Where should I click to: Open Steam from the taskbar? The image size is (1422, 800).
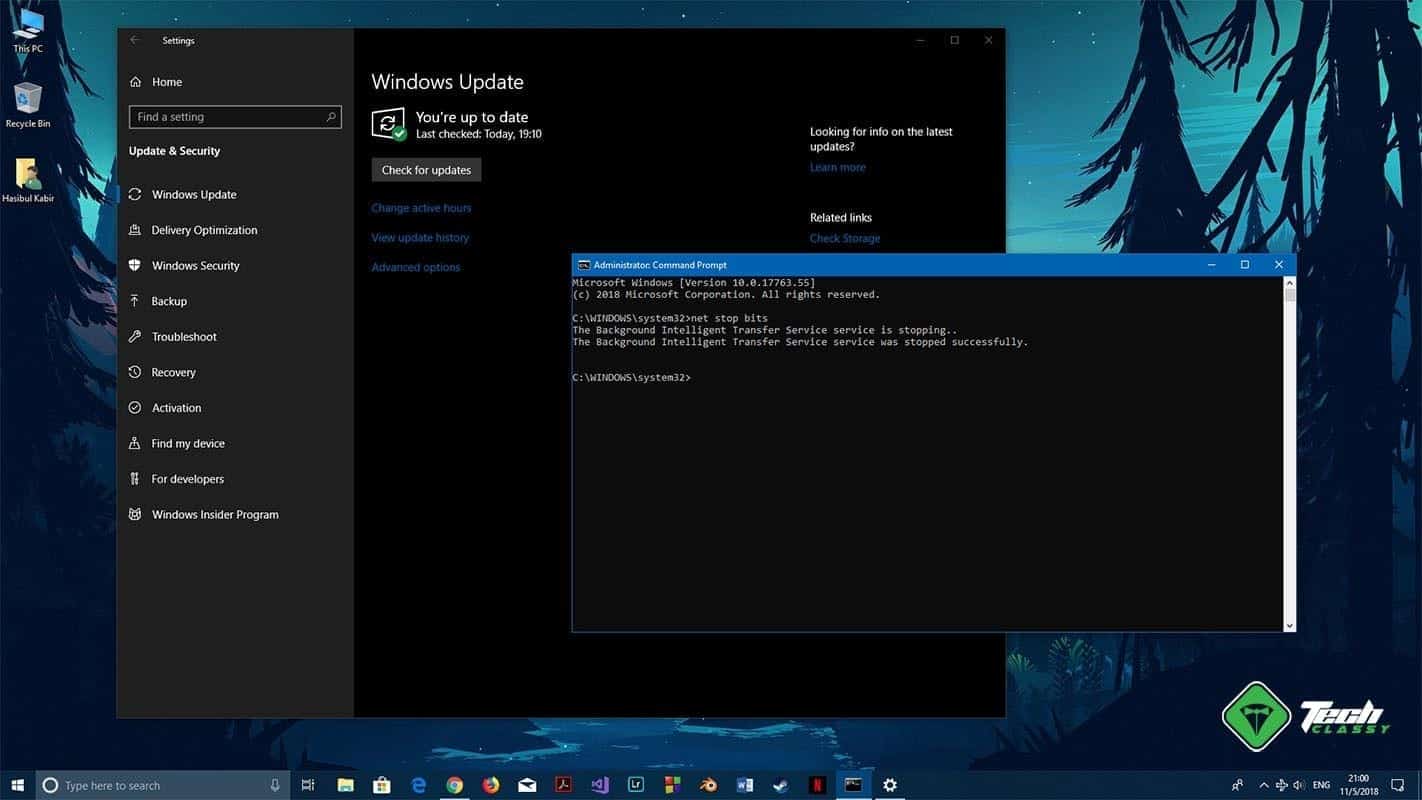pos(781,785)
